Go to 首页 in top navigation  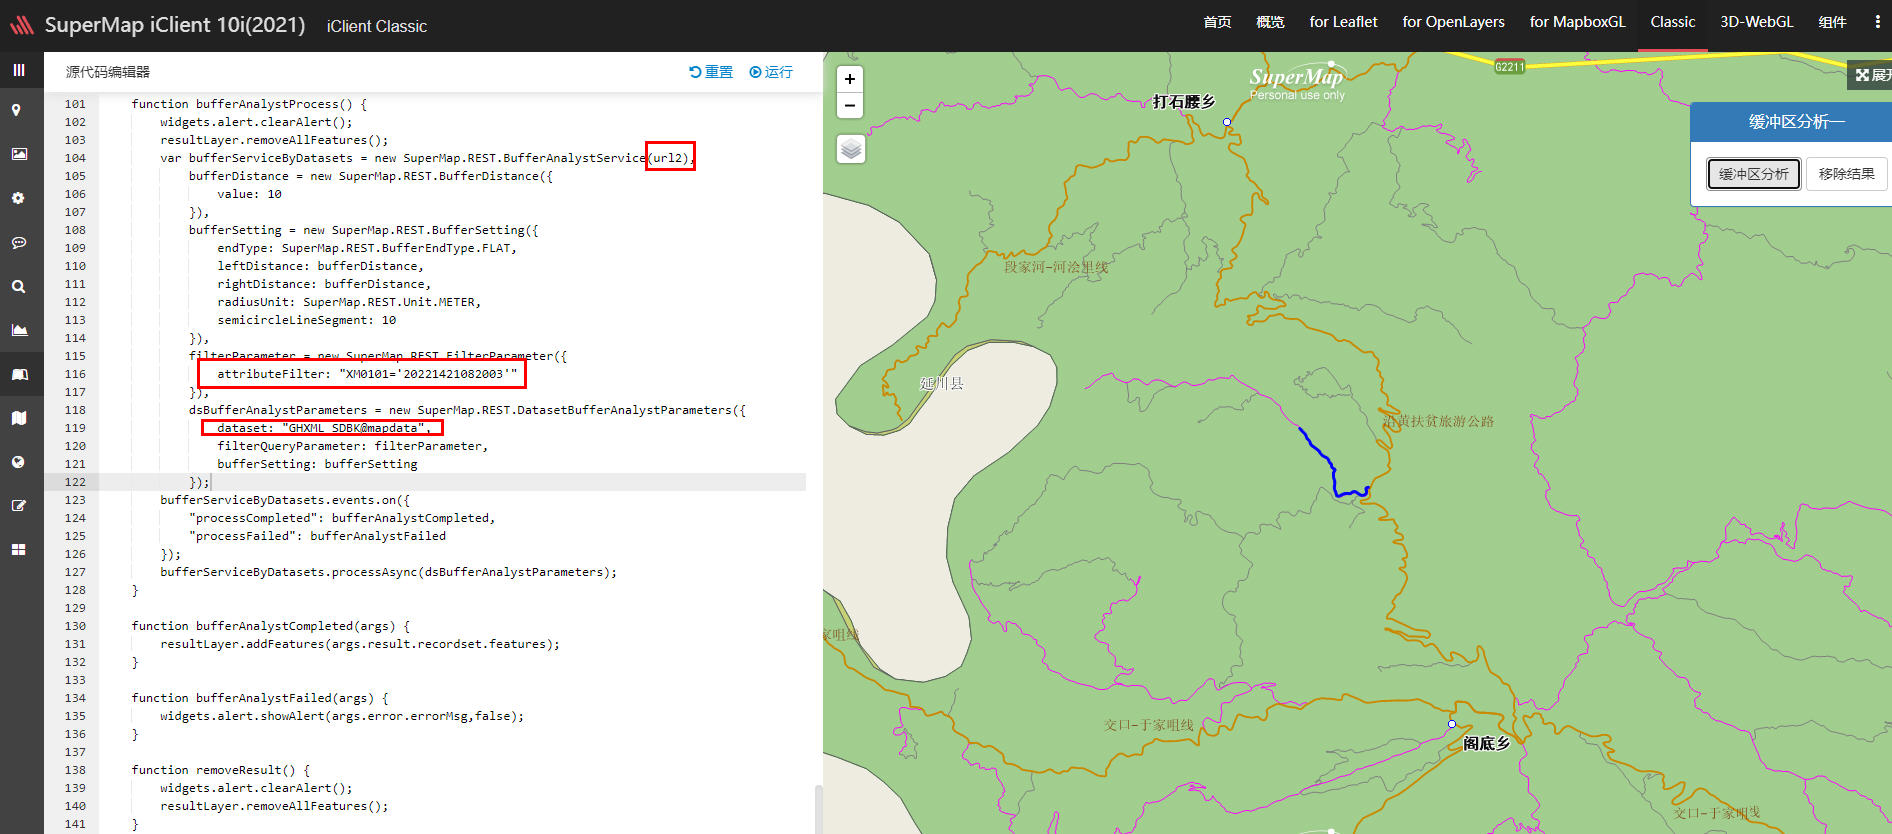[1217, 22]
